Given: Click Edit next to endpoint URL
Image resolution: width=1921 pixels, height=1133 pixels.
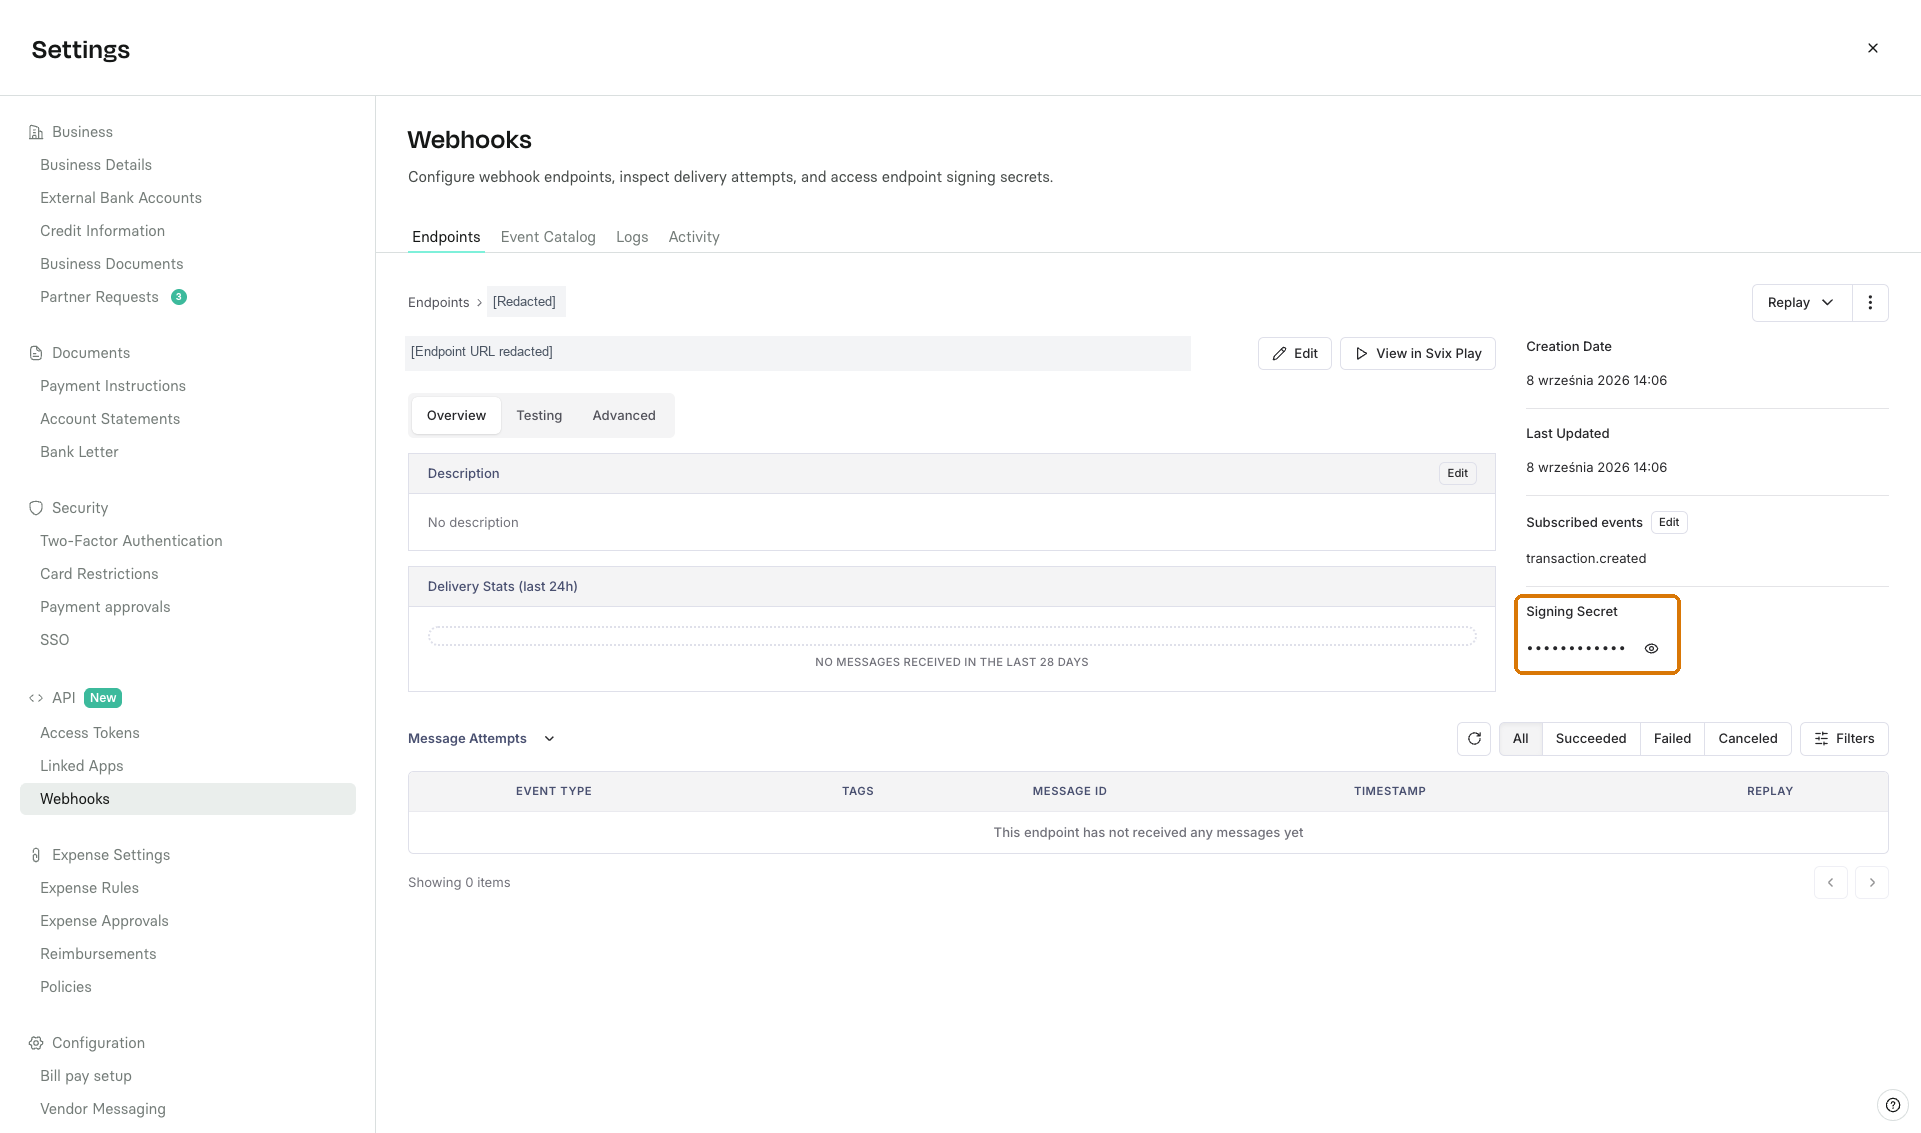Looking at the screenshot, I should click(x=1294, y=354).
